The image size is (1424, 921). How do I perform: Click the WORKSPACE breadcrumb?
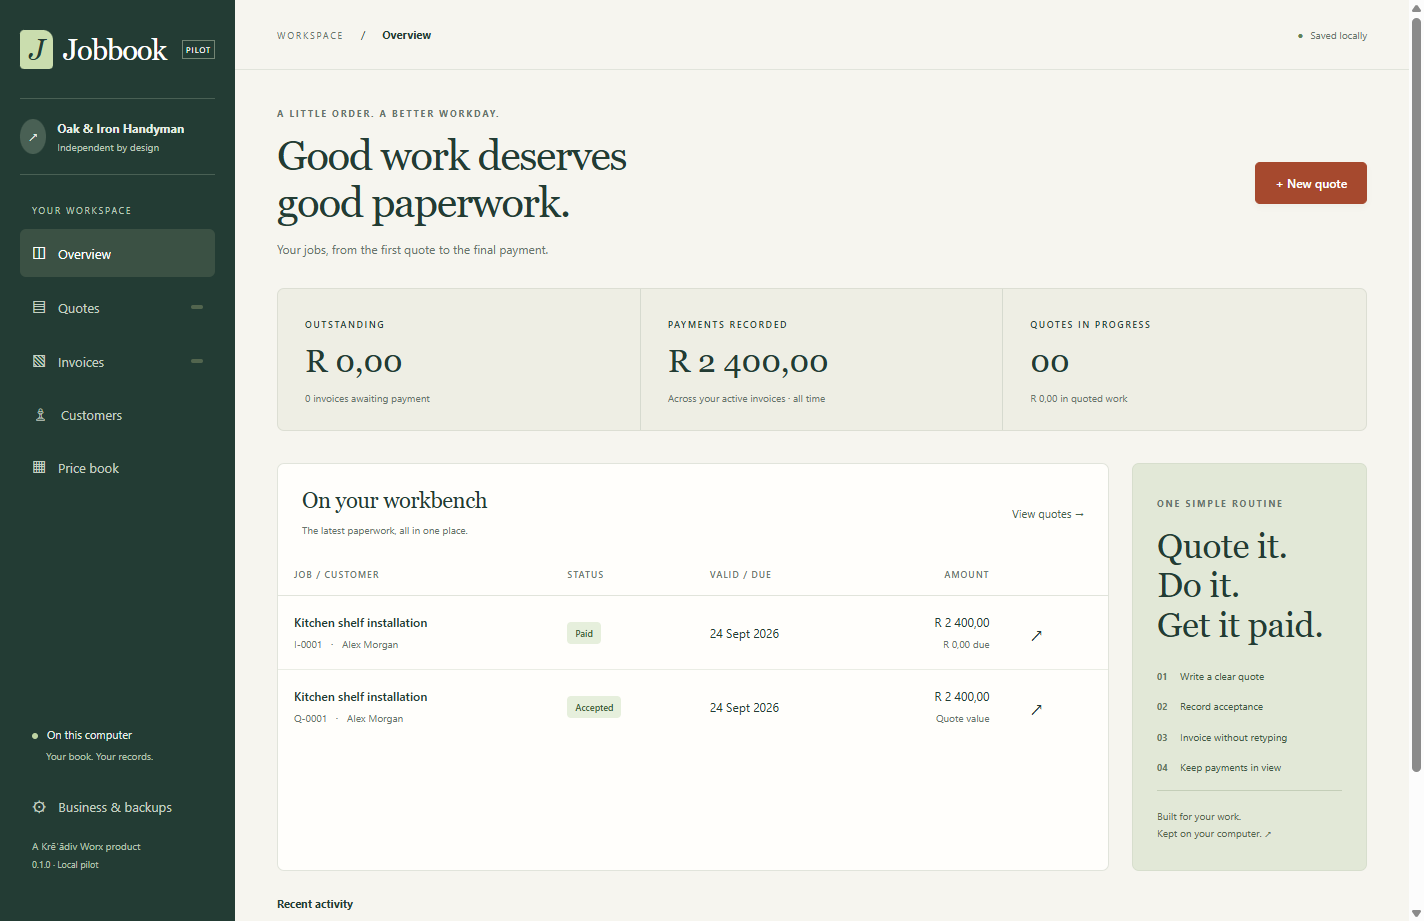click(x=310, y=35)
